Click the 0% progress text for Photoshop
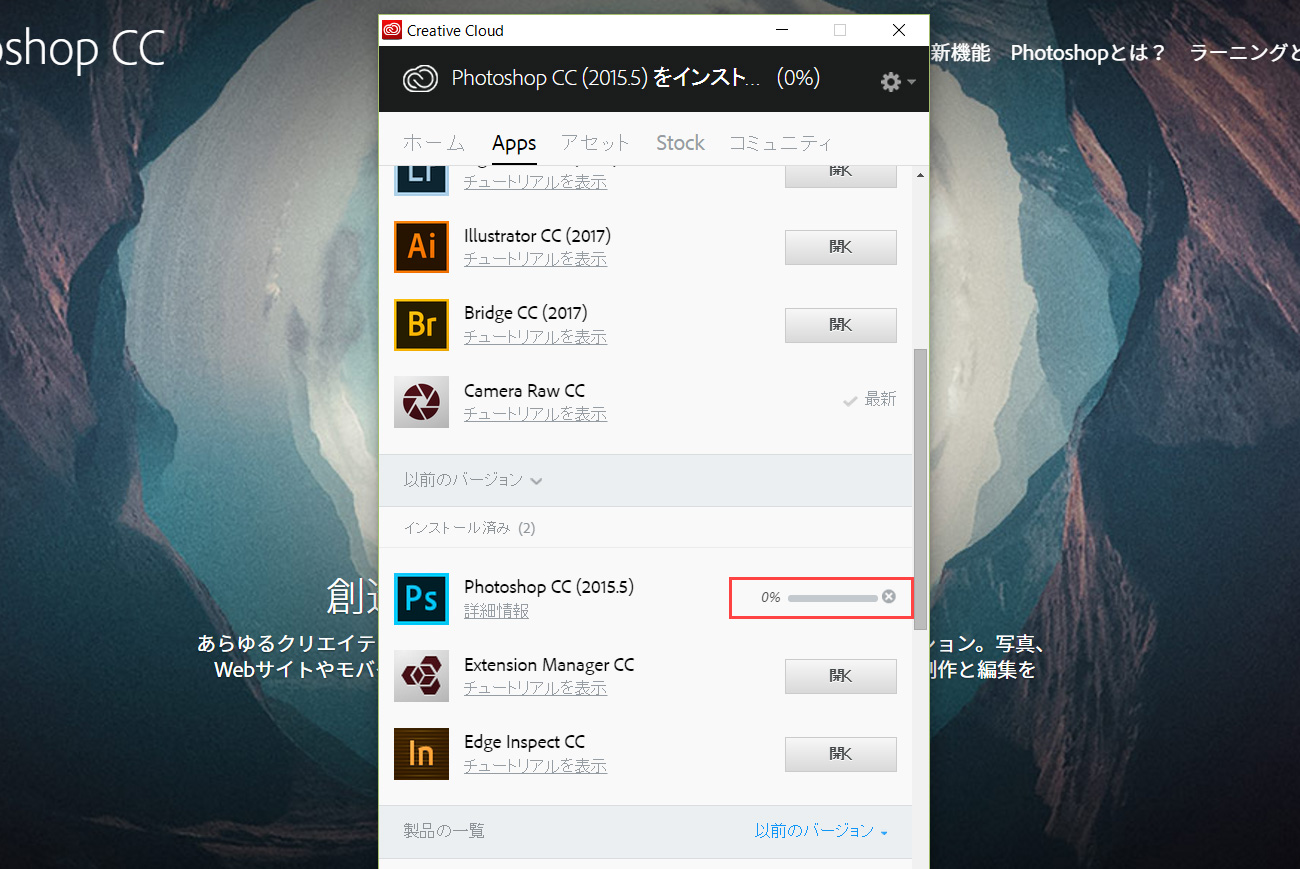This screenshot has height=869, width=1300. coord(770,597)
